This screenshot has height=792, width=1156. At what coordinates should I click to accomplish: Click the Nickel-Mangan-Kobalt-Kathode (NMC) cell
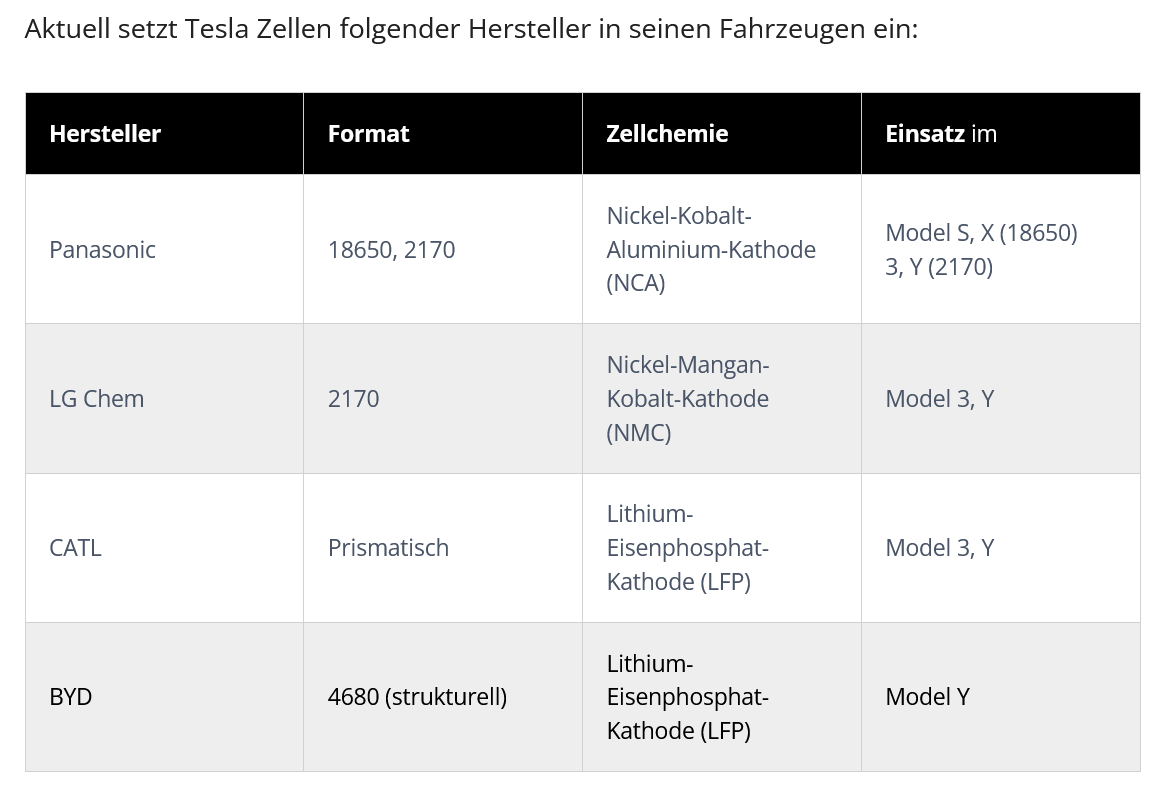tap(687, 398)
